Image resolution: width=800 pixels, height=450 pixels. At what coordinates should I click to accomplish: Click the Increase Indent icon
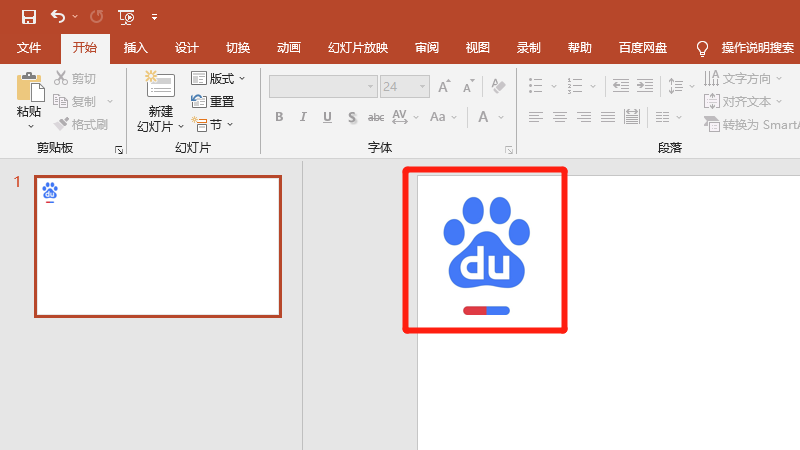tap(645, 86)
